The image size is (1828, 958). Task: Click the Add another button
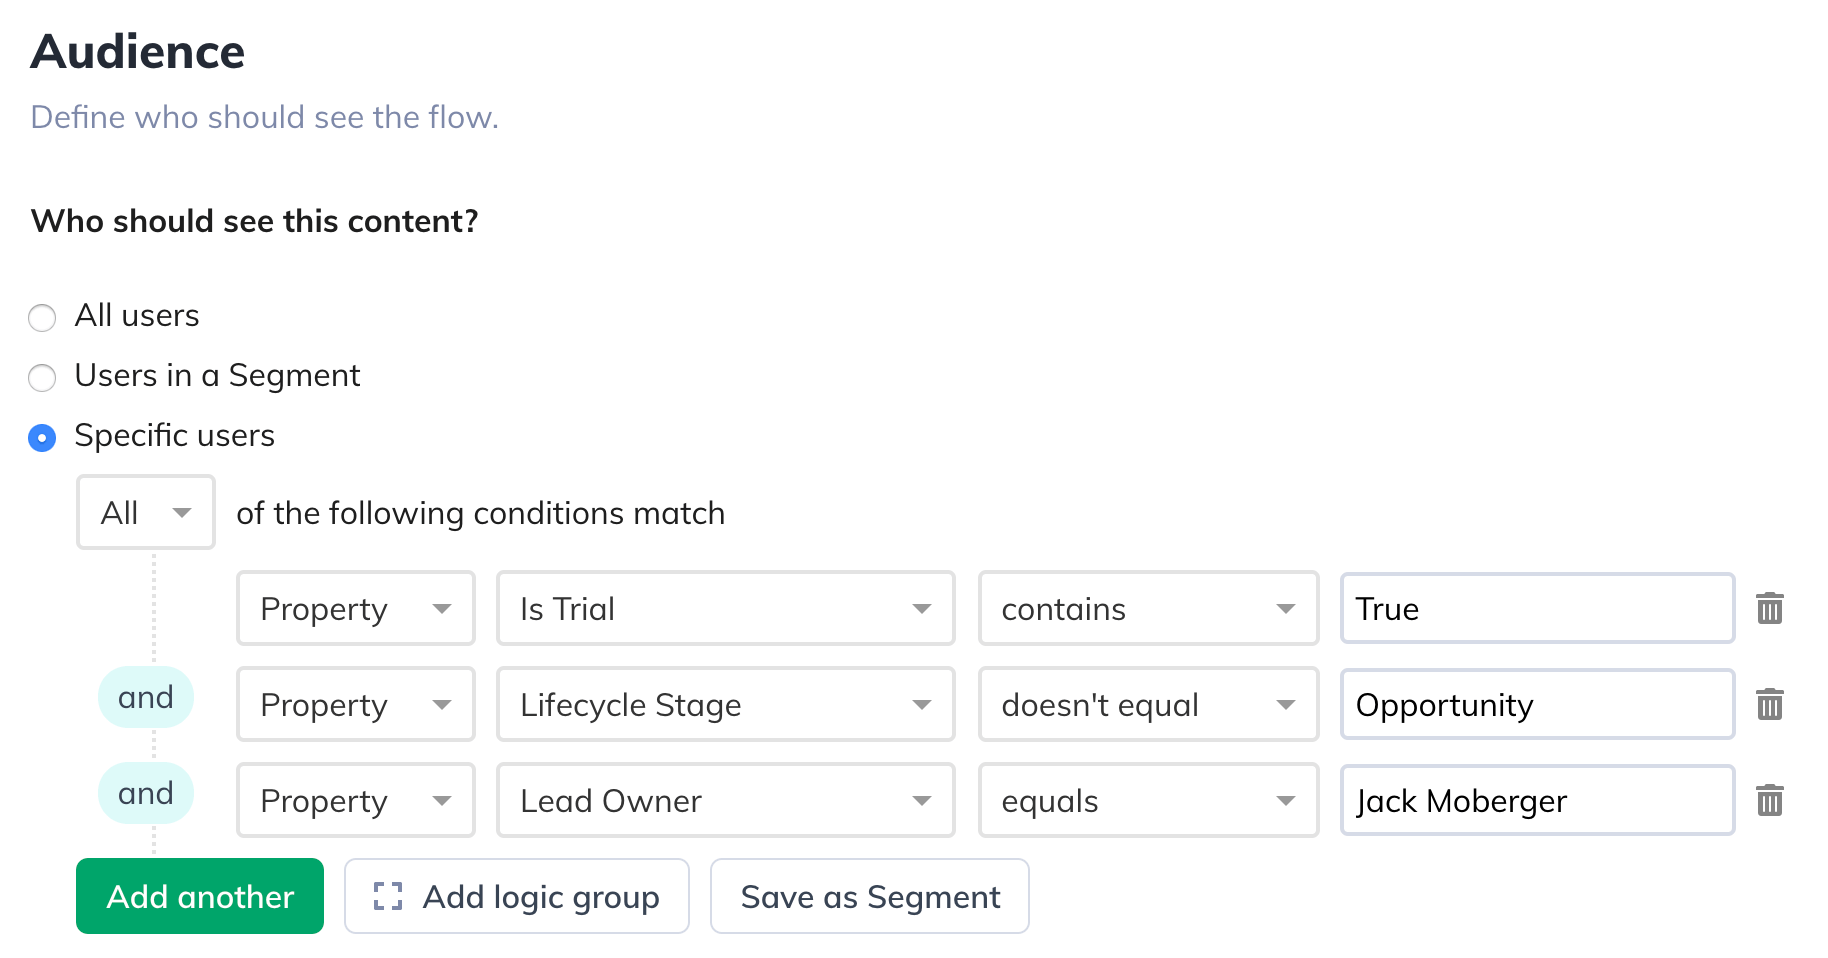pyautogui.click(x=200, y=896)
